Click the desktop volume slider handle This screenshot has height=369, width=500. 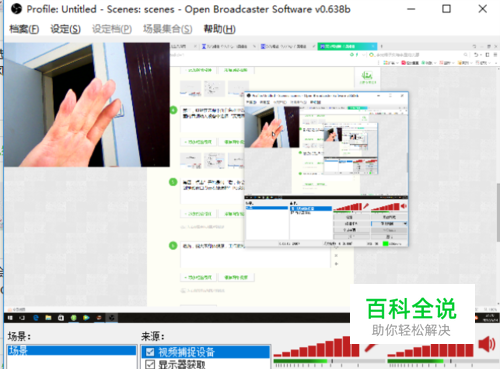point(451,361)
